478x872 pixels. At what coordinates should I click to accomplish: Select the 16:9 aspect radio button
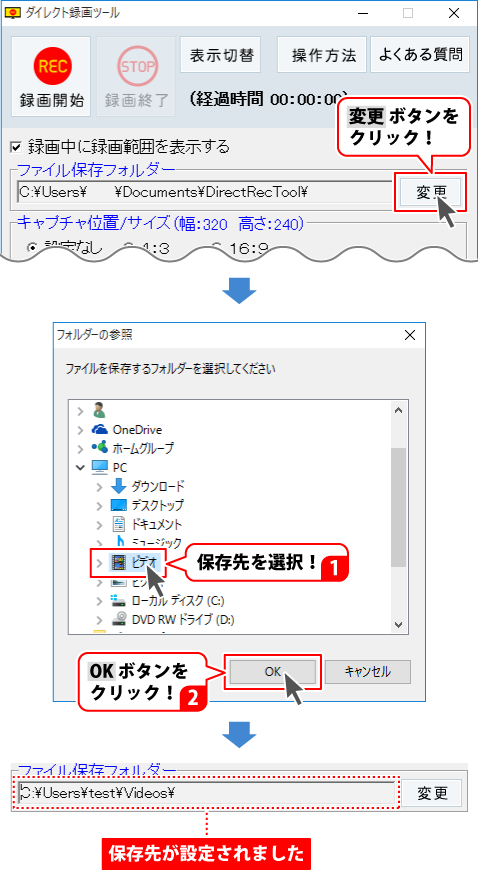(217, 248)
